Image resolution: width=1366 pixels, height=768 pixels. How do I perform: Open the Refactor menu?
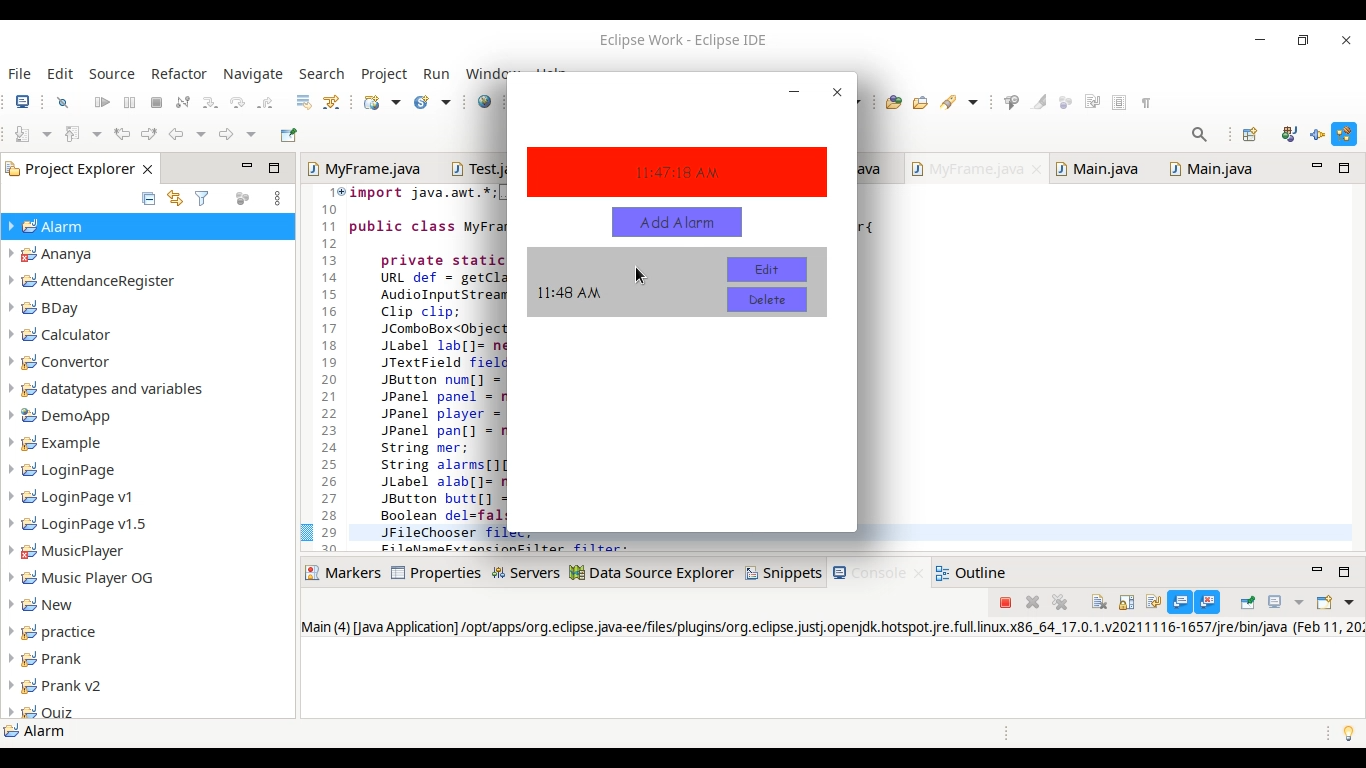[x=179, y=74]
